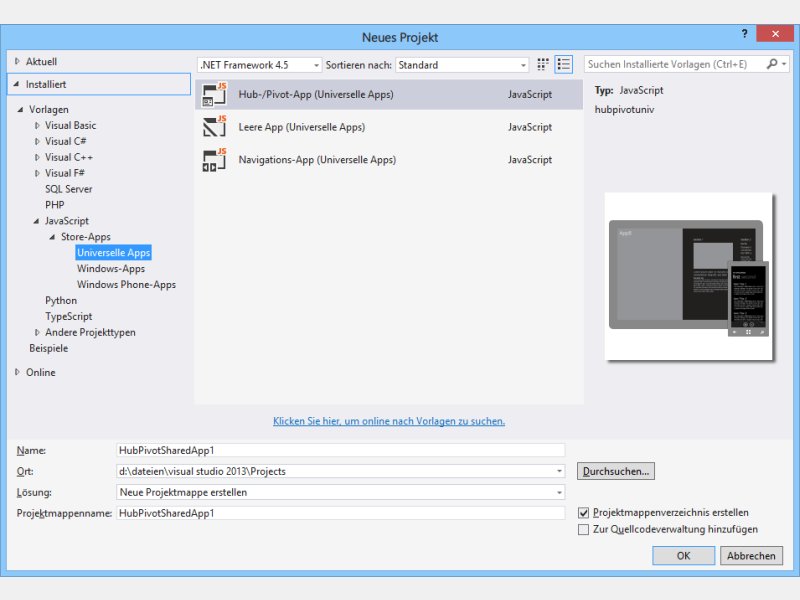Open the Lösung dropdown
Screen dimensions: 800x600
click(x=559, y=492)
